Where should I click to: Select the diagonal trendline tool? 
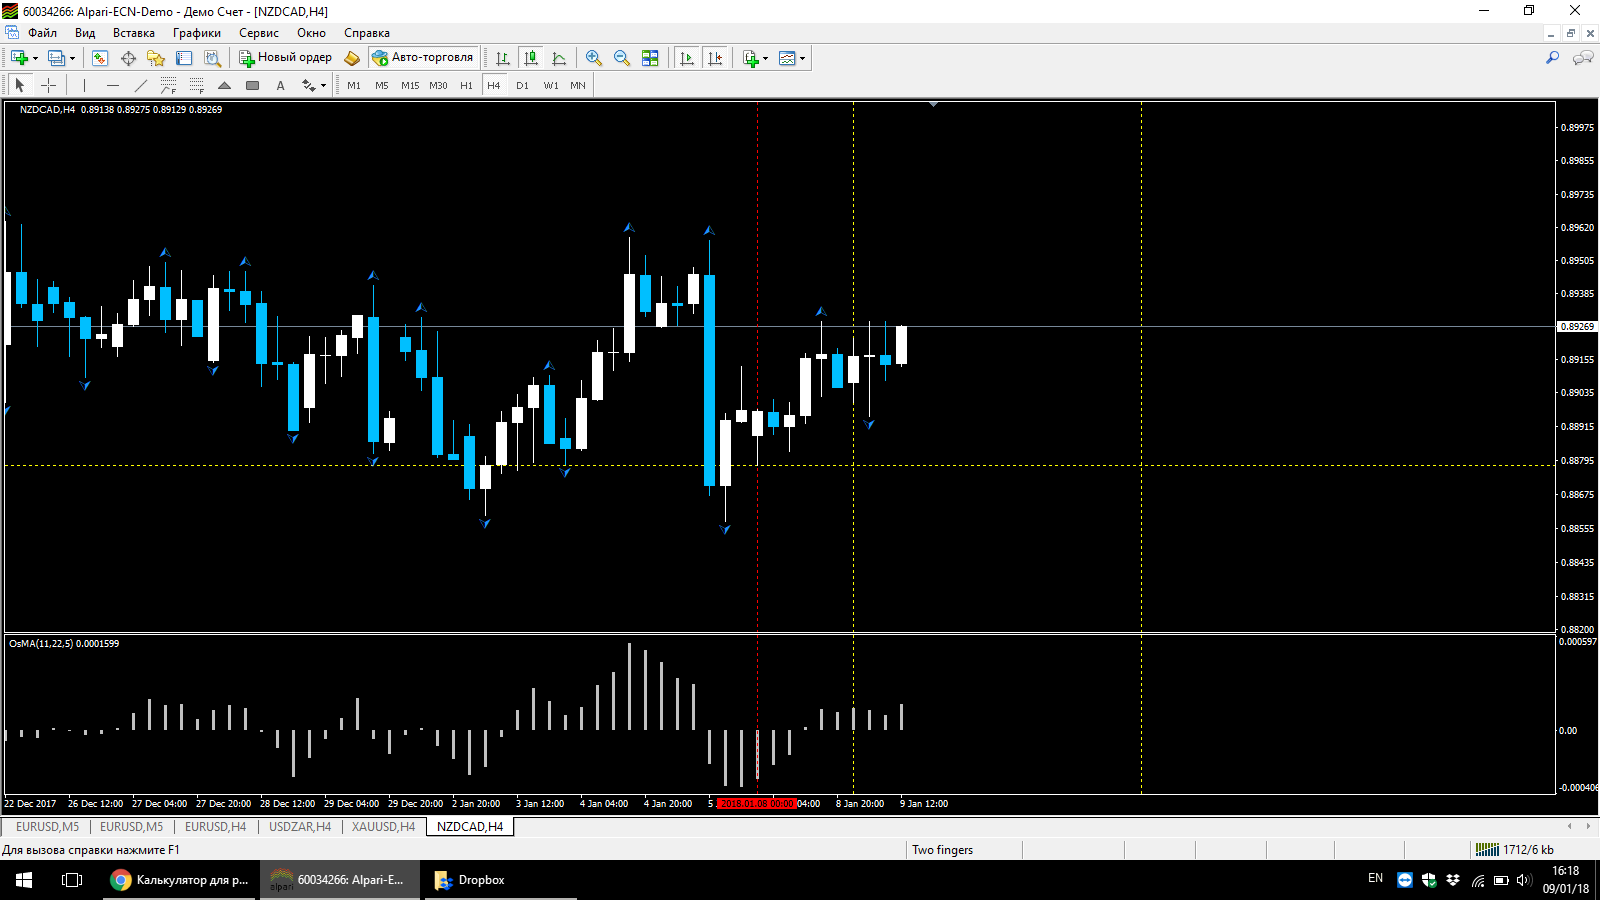point(141,86)
